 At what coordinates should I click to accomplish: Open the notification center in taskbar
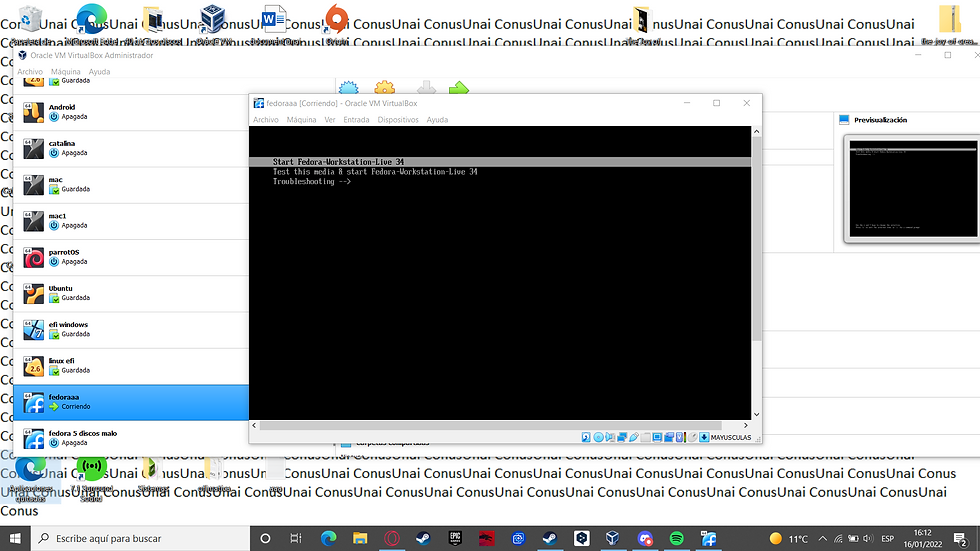[x=961, y=538]
